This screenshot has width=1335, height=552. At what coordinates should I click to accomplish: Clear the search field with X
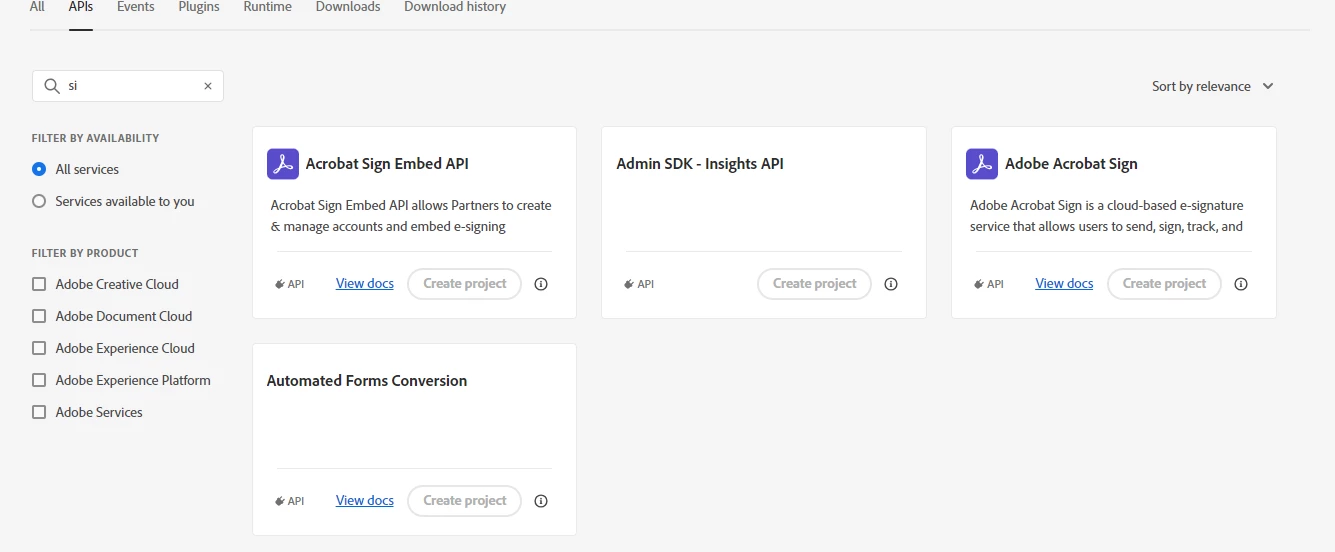pyautogui.click(x=208, y=86)
